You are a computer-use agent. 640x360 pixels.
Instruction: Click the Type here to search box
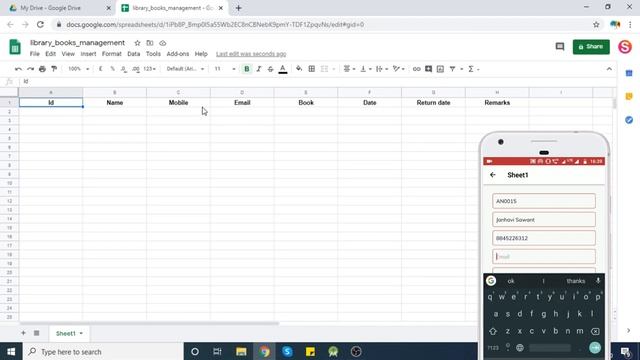click(103, 351)
